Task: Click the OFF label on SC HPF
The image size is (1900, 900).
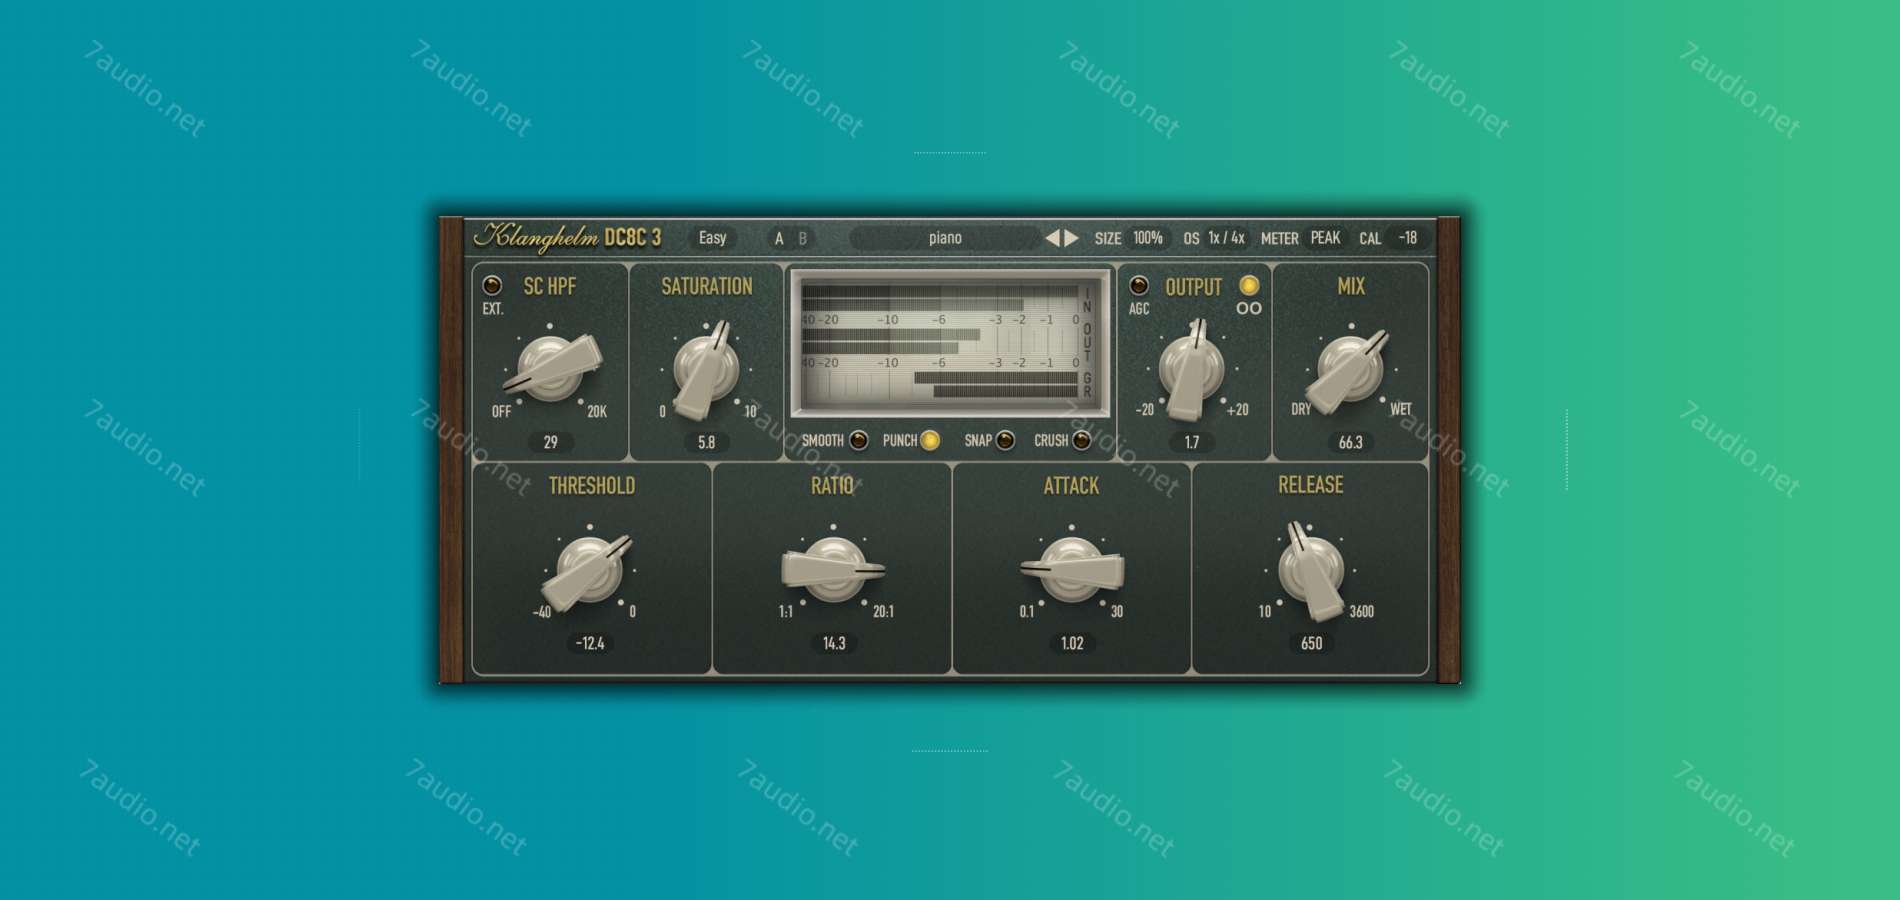Action: tap(501, 412)
